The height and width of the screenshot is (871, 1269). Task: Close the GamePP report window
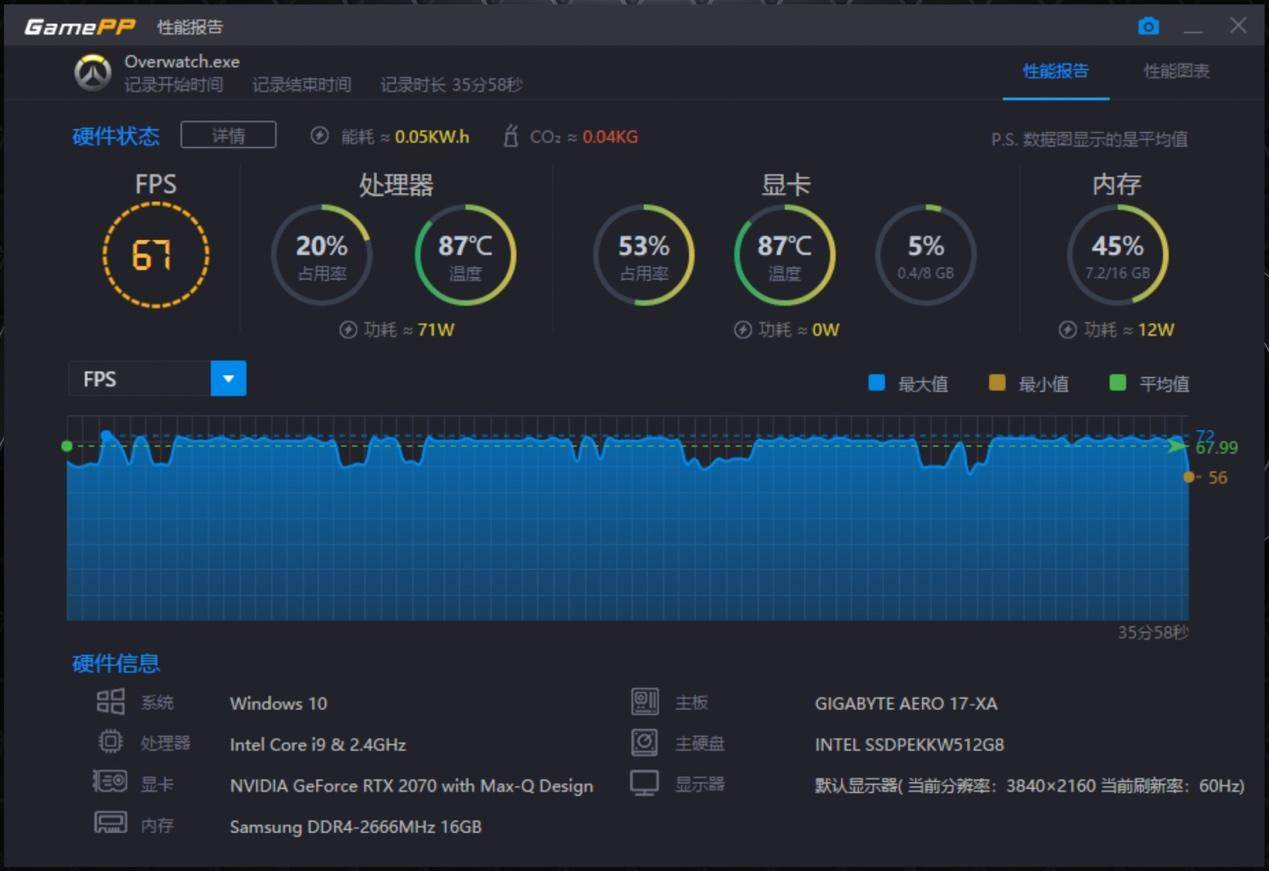pyautogui.click(x=1238, y=26)
